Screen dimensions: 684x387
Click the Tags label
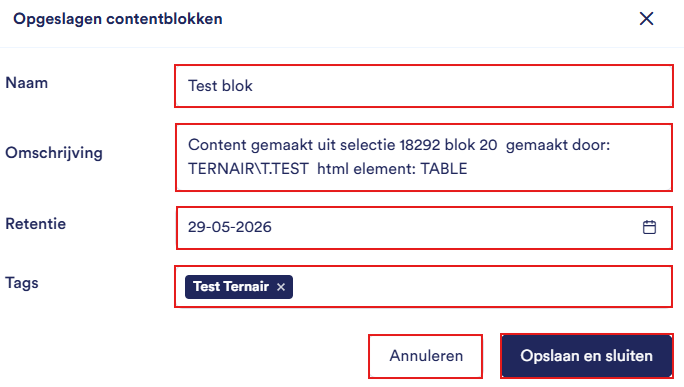(22, 283)
